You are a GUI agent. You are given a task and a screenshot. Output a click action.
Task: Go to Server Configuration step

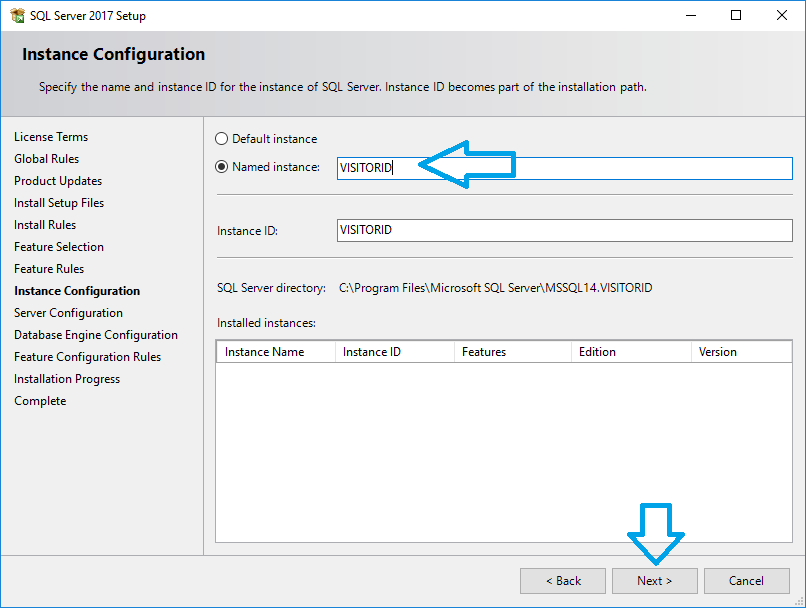pyautogui.click(x=68, y=313)
